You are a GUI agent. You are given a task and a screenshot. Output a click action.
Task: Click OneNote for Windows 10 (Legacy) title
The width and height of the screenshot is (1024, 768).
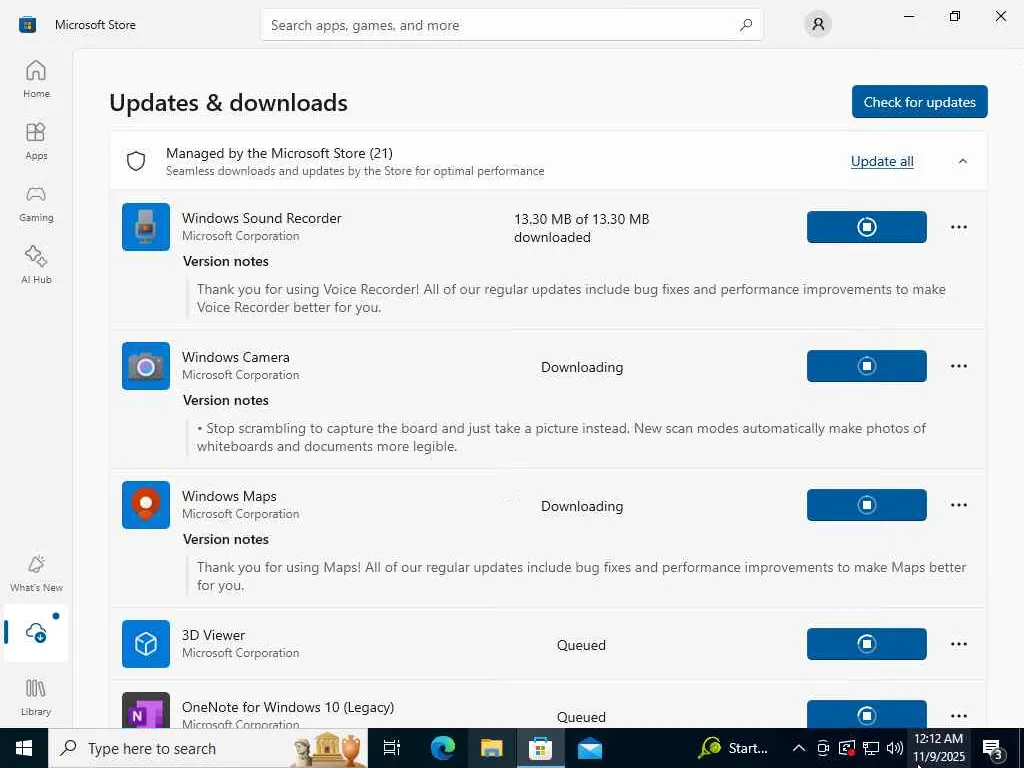click(288, 707)
